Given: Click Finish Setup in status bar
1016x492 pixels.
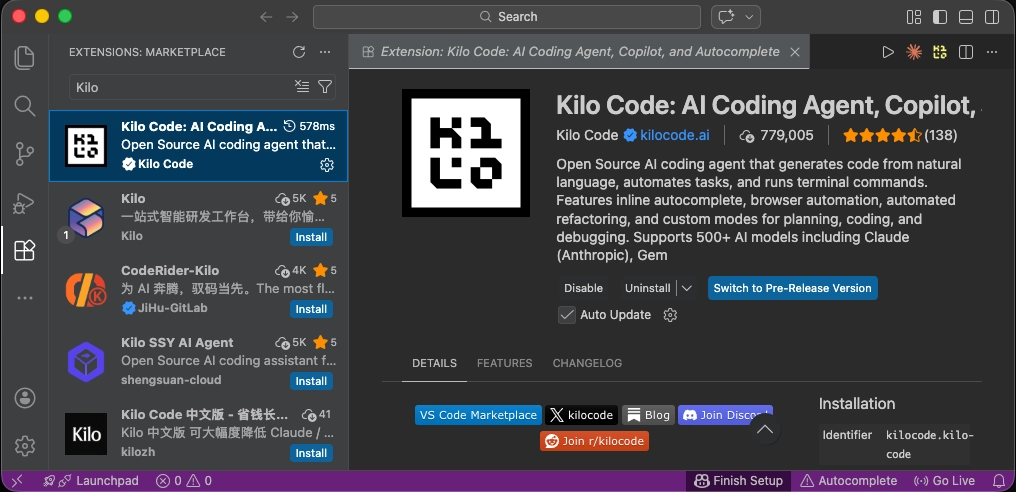Looking at the screenshot, I should click(739, 481).
